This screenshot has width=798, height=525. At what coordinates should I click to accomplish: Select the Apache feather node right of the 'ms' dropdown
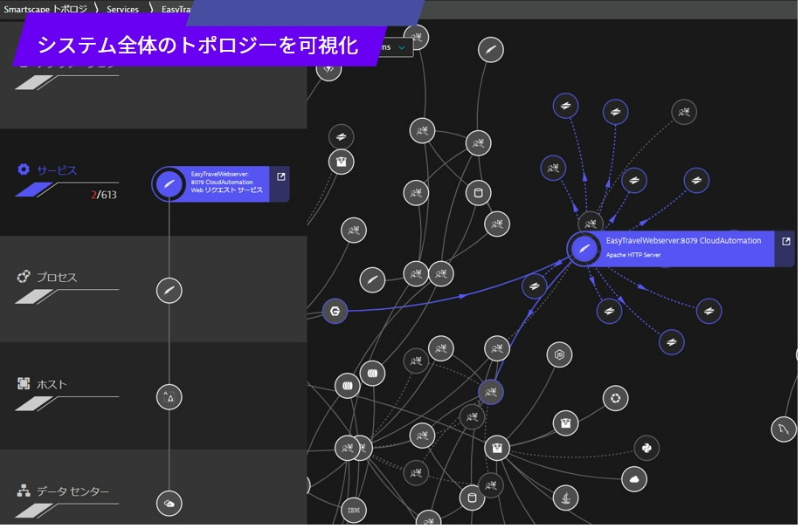click(x=491, y=50)
